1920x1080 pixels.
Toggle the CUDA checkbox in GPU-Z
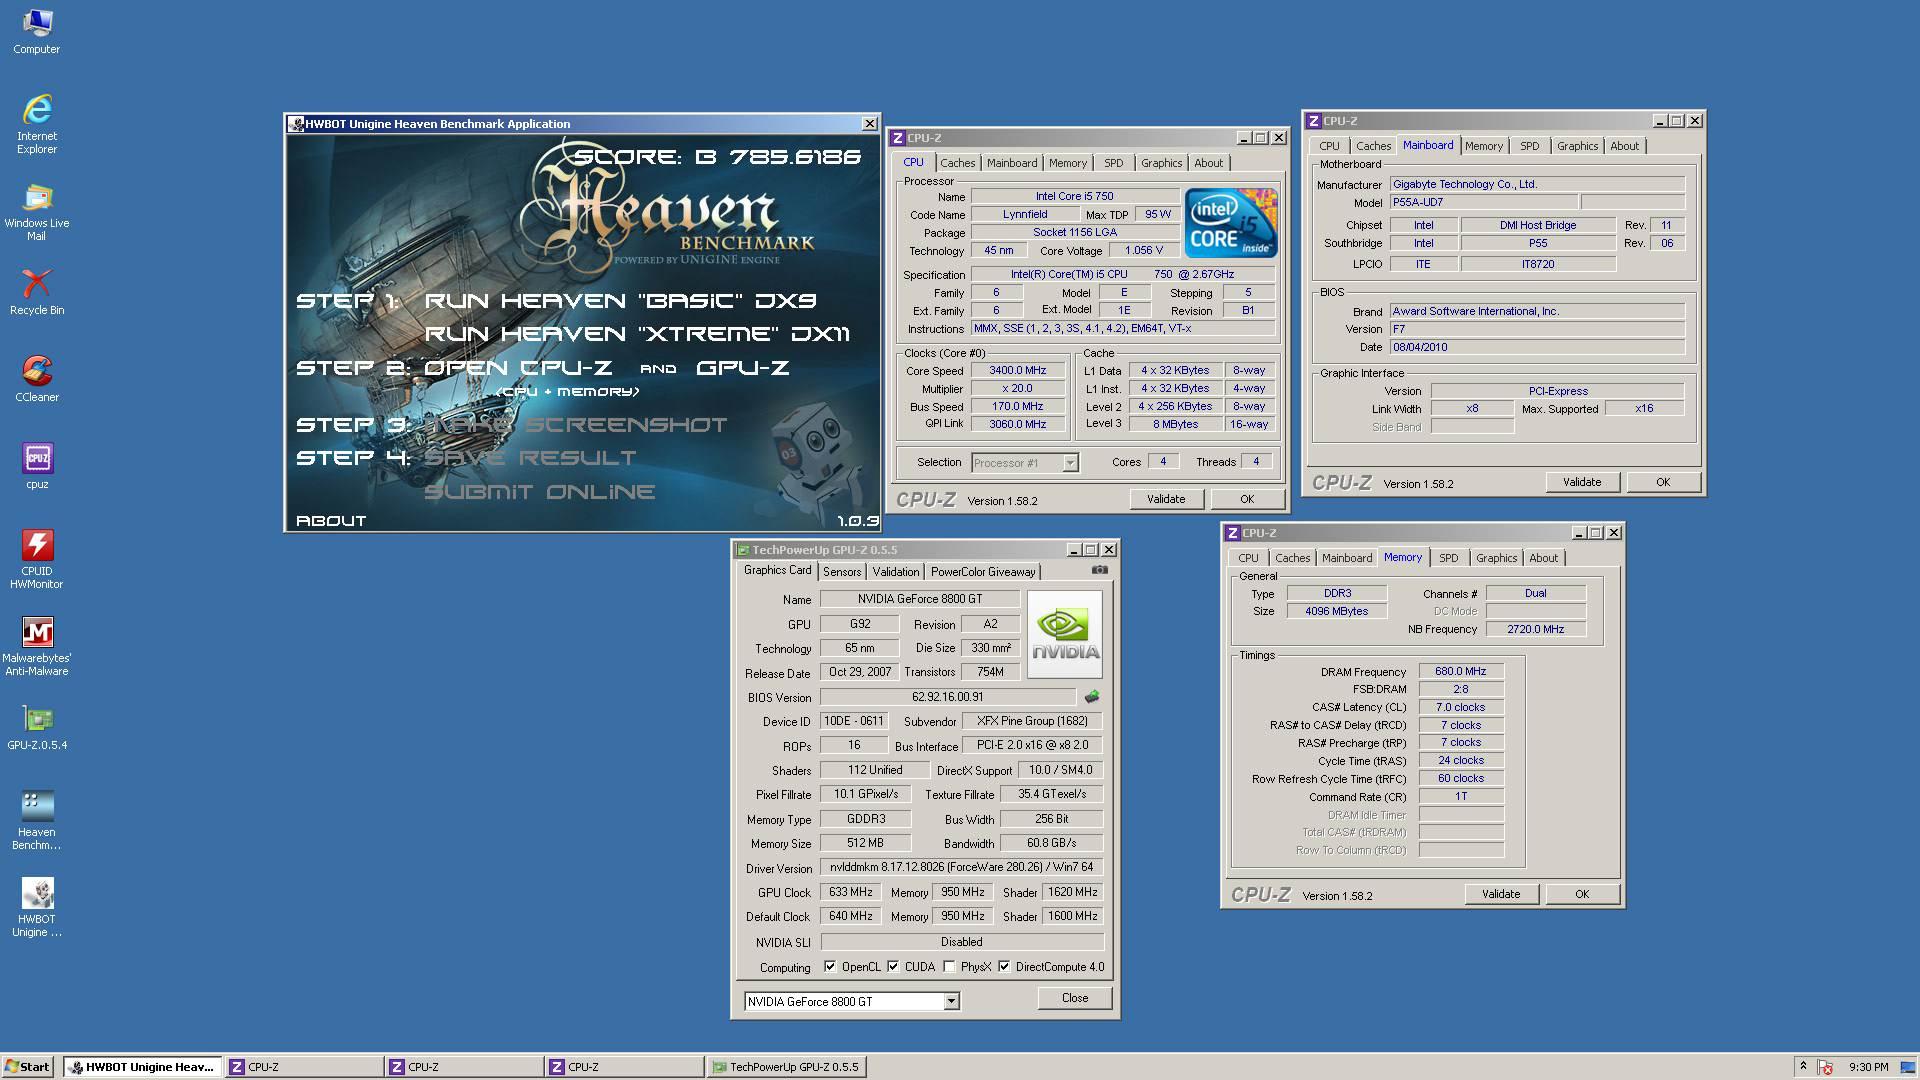893,967
